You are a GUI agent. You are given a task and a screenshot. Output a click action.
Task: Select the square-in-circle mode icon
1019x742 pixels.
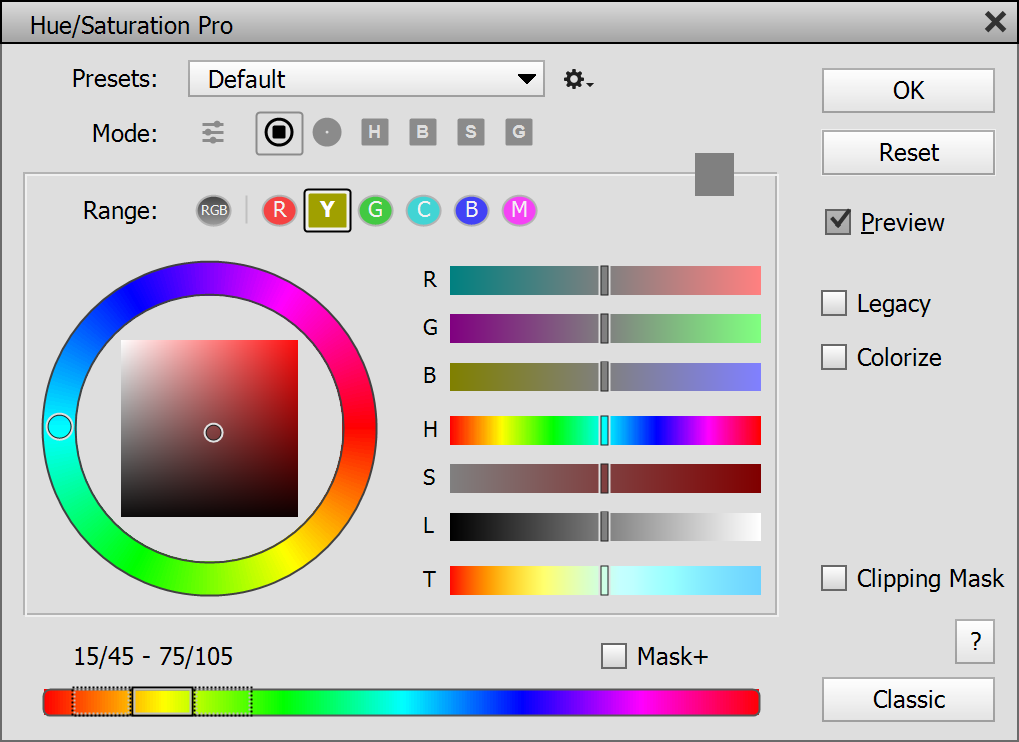tap(279, 133)
